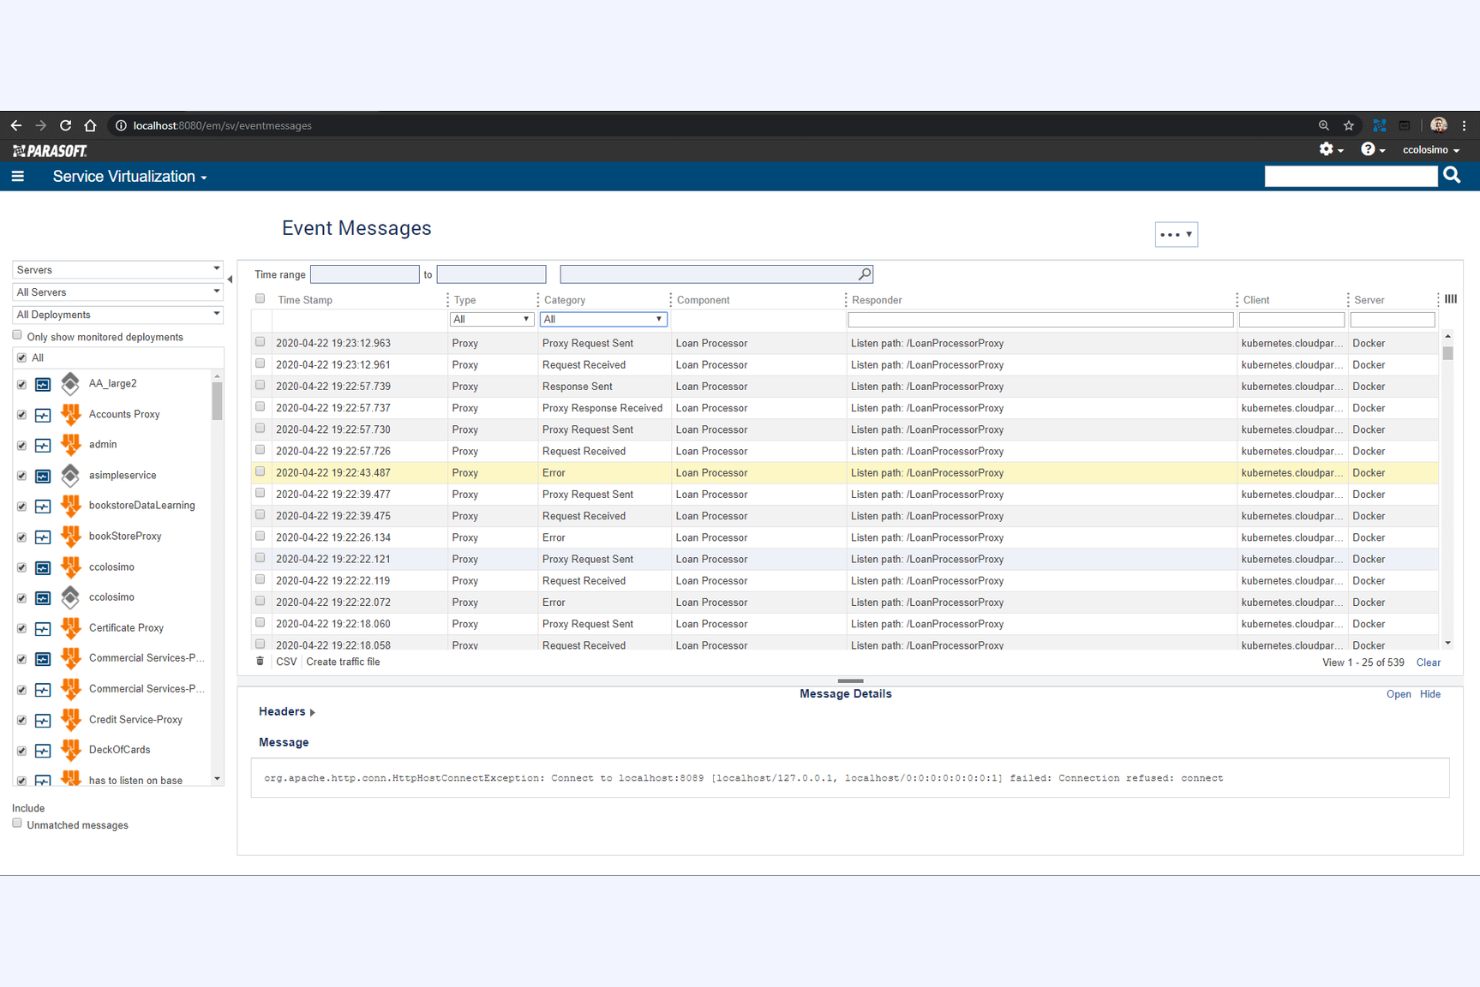The image size is (1480, 987).
Task: Click the magnifying glass search icon
Action: click(1451, 175)
